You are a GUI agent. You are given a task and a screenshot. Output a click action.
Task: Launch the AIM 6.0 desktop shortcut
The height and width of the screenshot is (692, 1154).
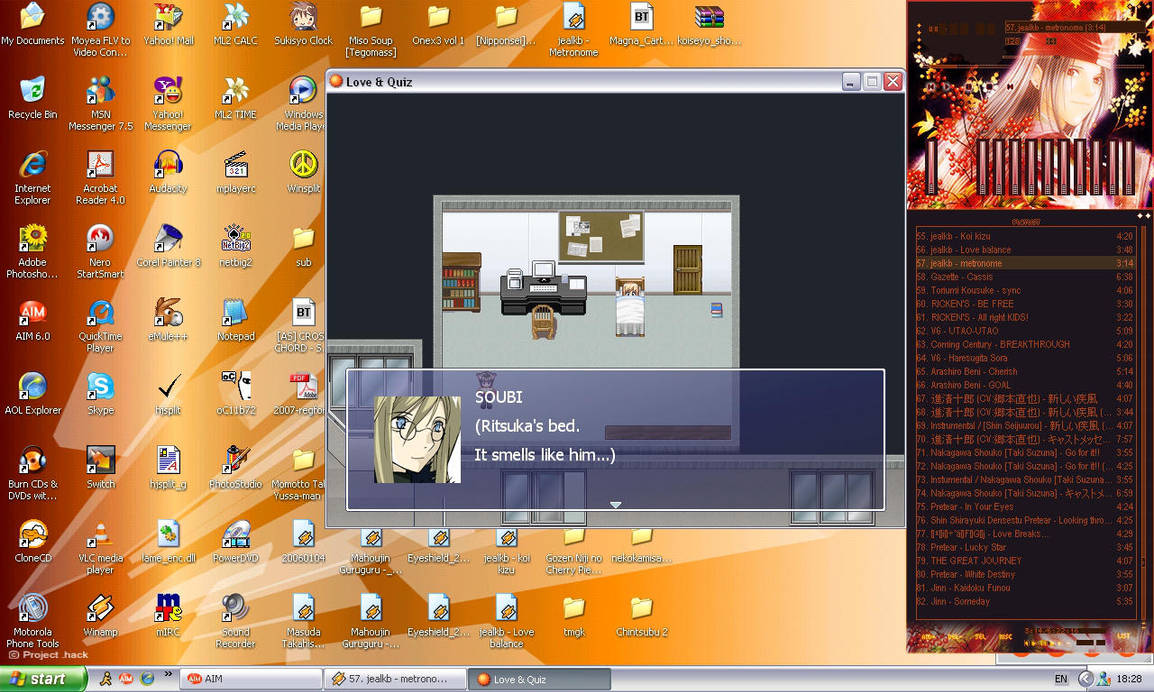click(x=32, y=319)
